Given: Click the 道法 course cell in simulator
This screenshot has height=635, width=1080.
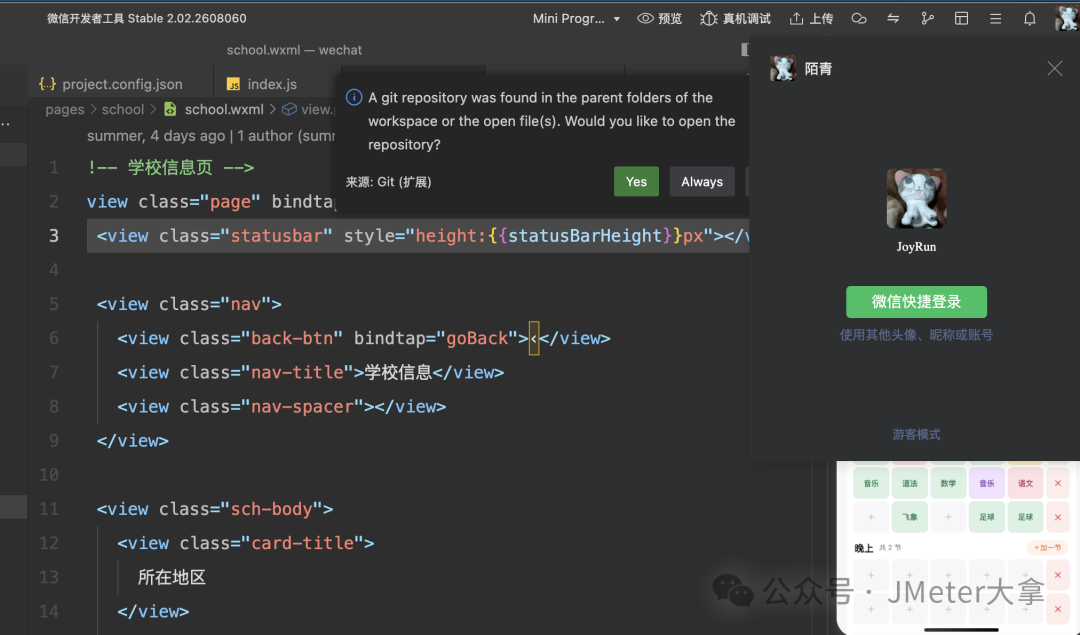Looking at the screenshot, I should coord(909,483).
